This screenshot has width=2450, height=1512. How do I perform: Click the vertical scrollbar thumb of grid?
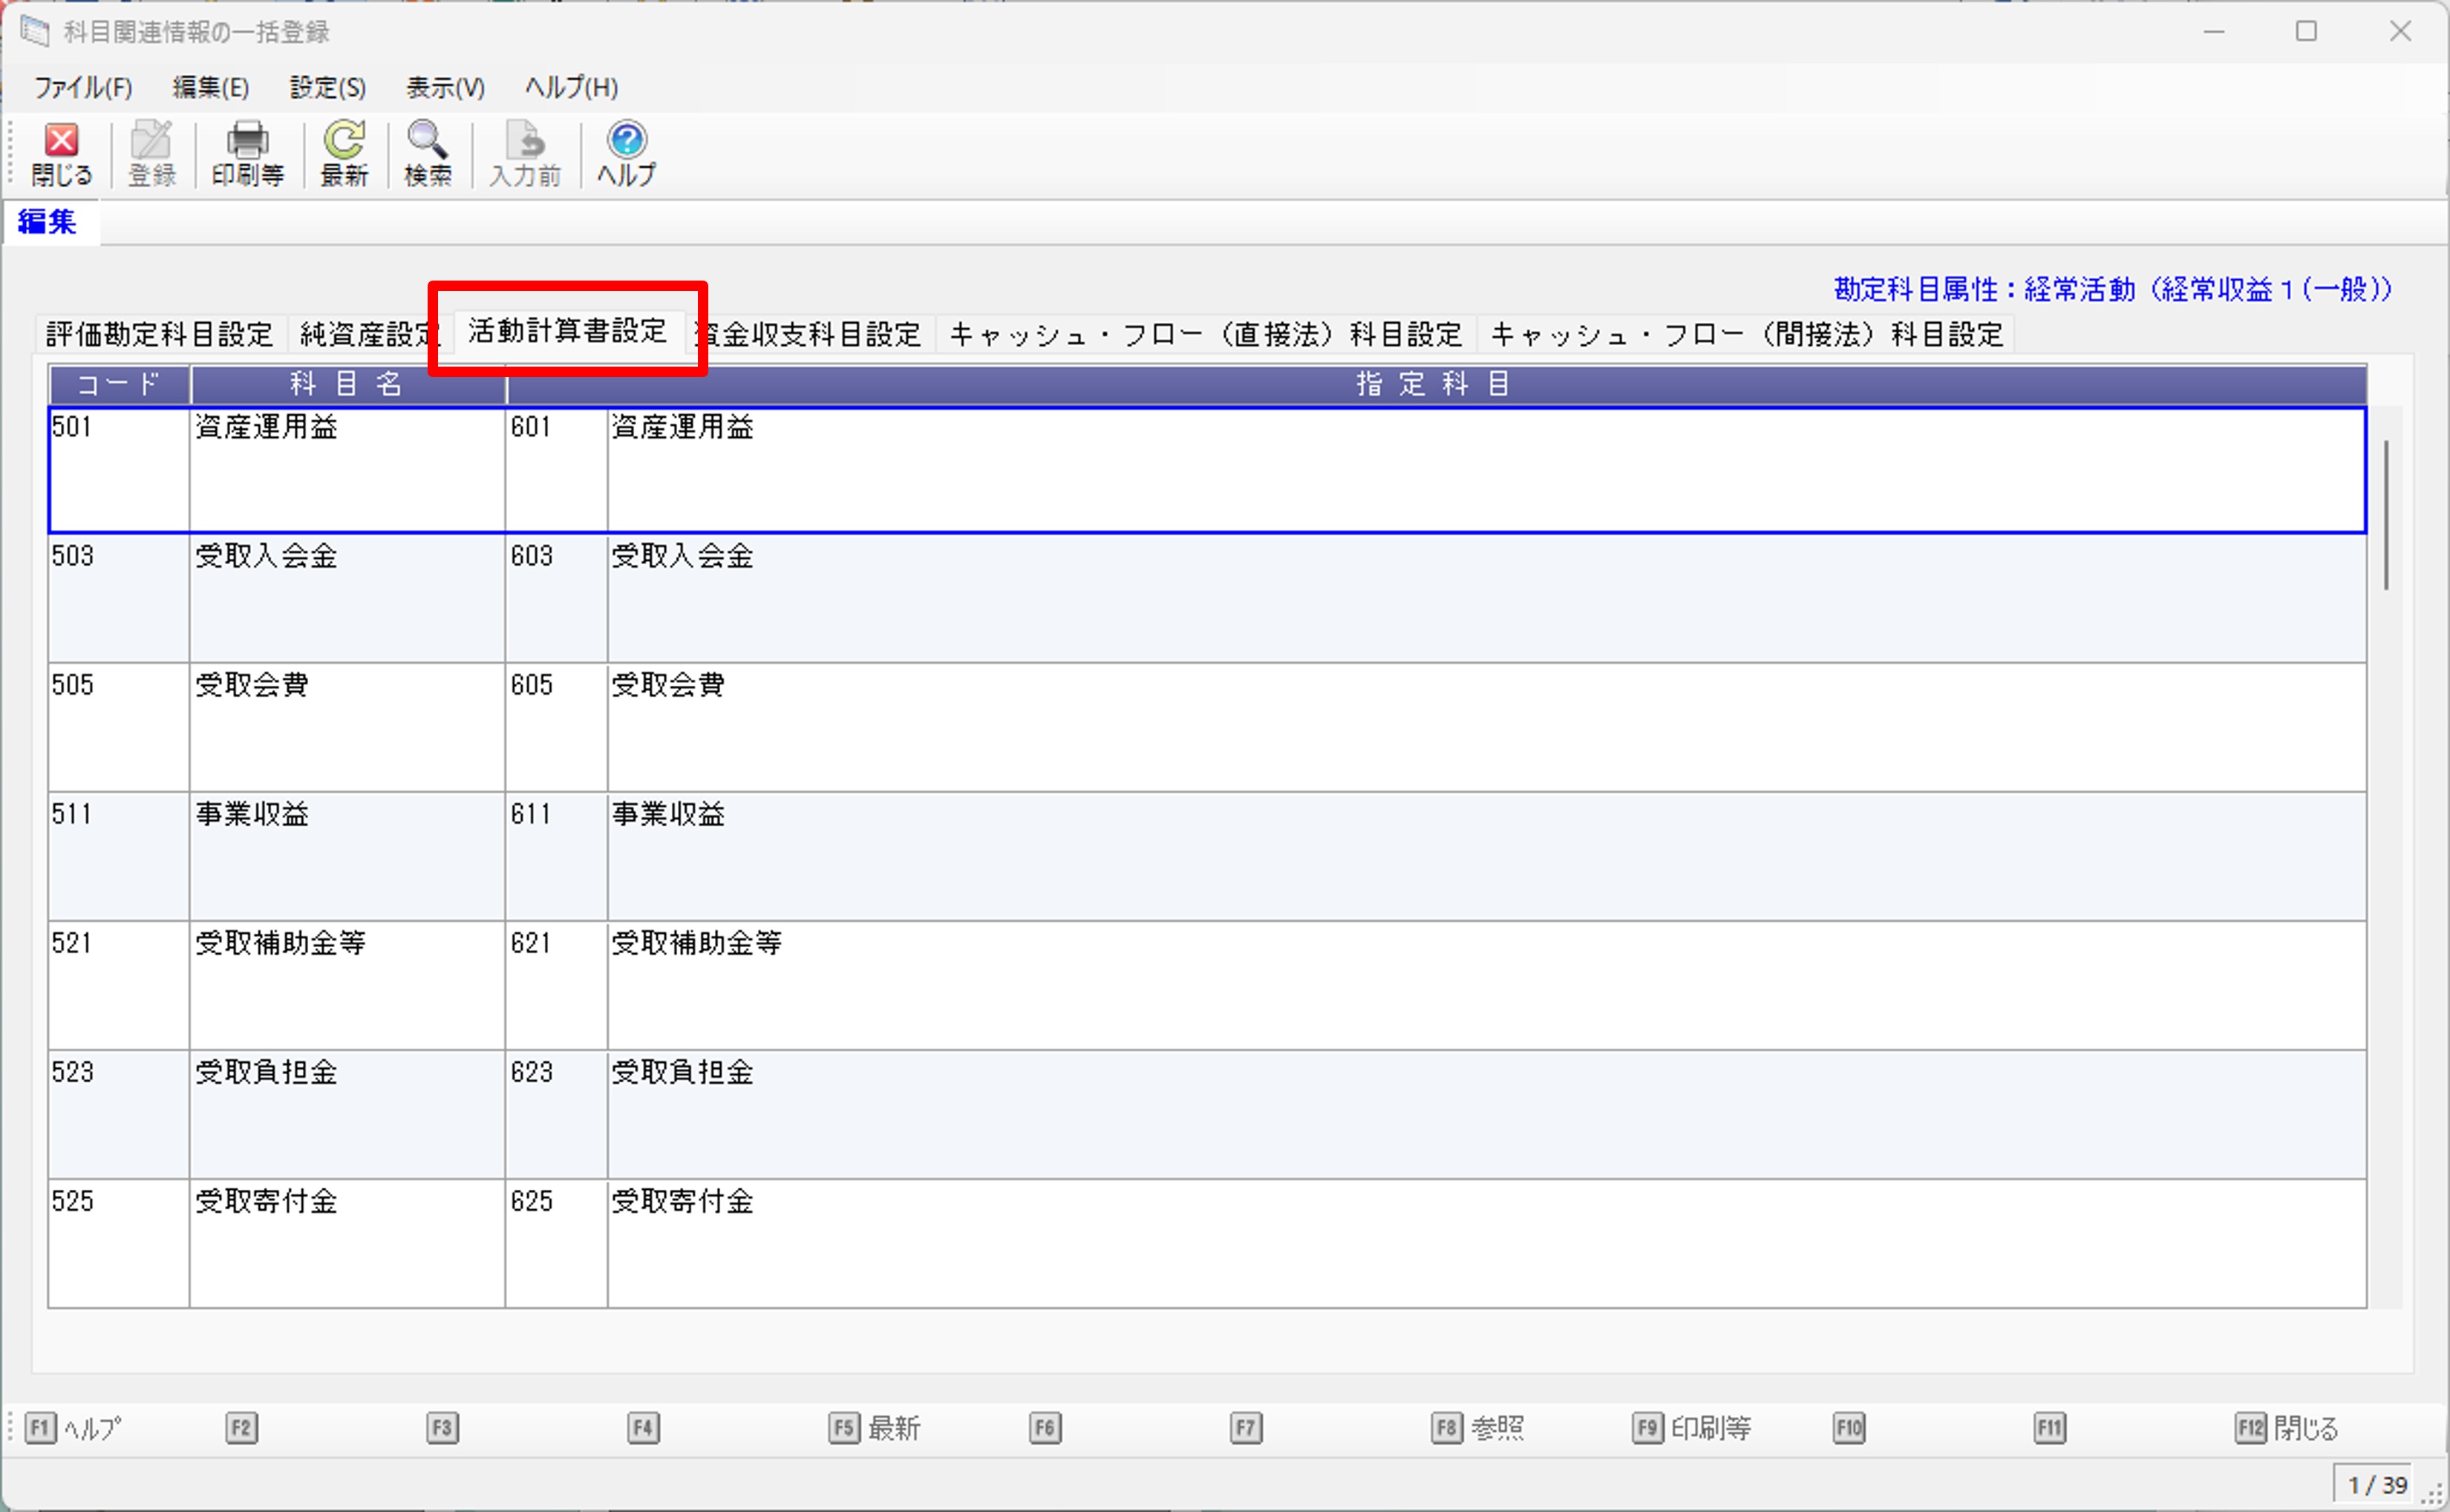tap(2386, 514)
